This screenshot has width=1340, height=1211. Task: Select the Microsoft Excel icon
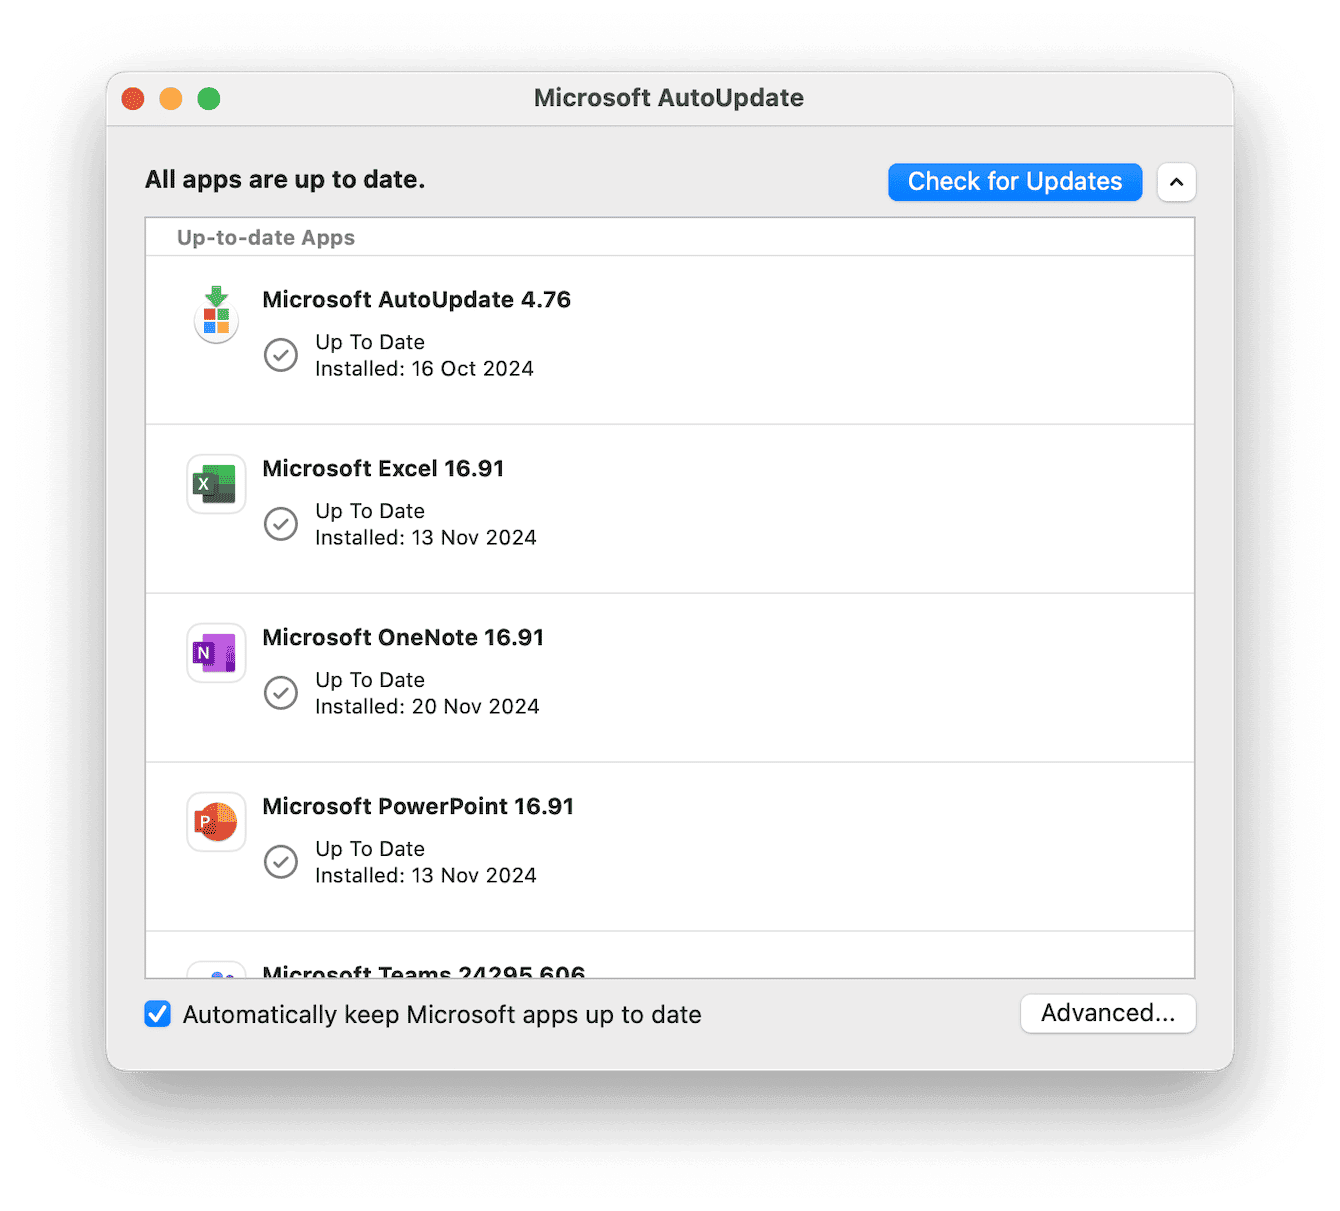point(216,483)
